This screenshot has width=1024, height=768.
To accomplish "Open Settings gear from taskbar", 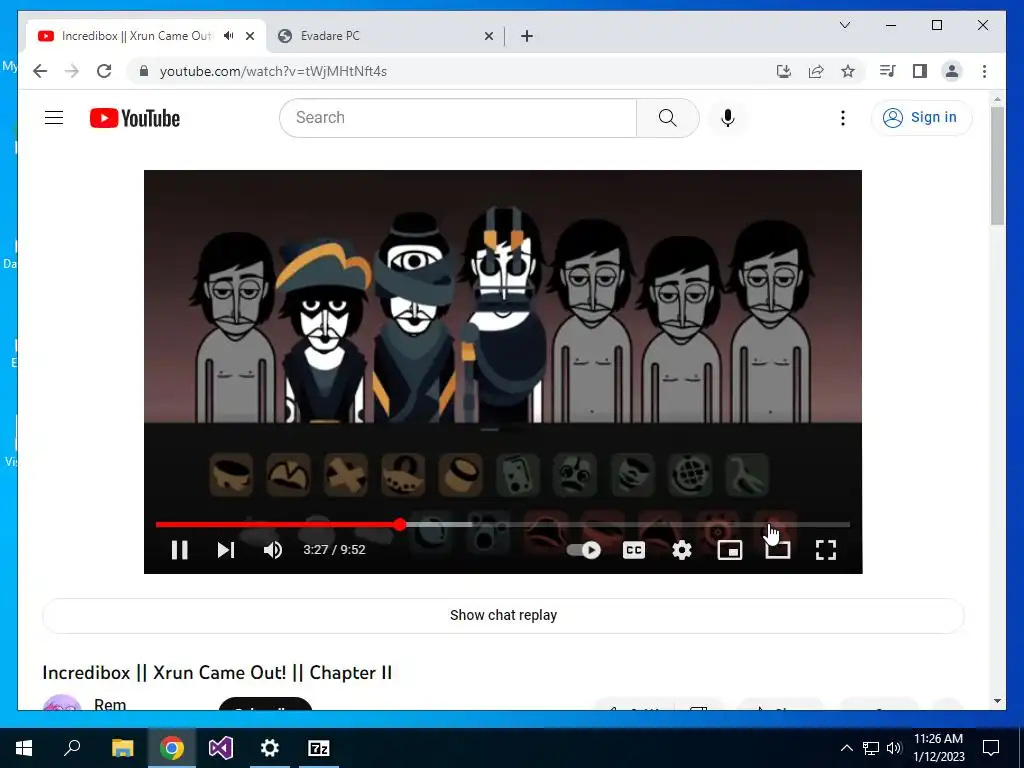I will point(270,748).
